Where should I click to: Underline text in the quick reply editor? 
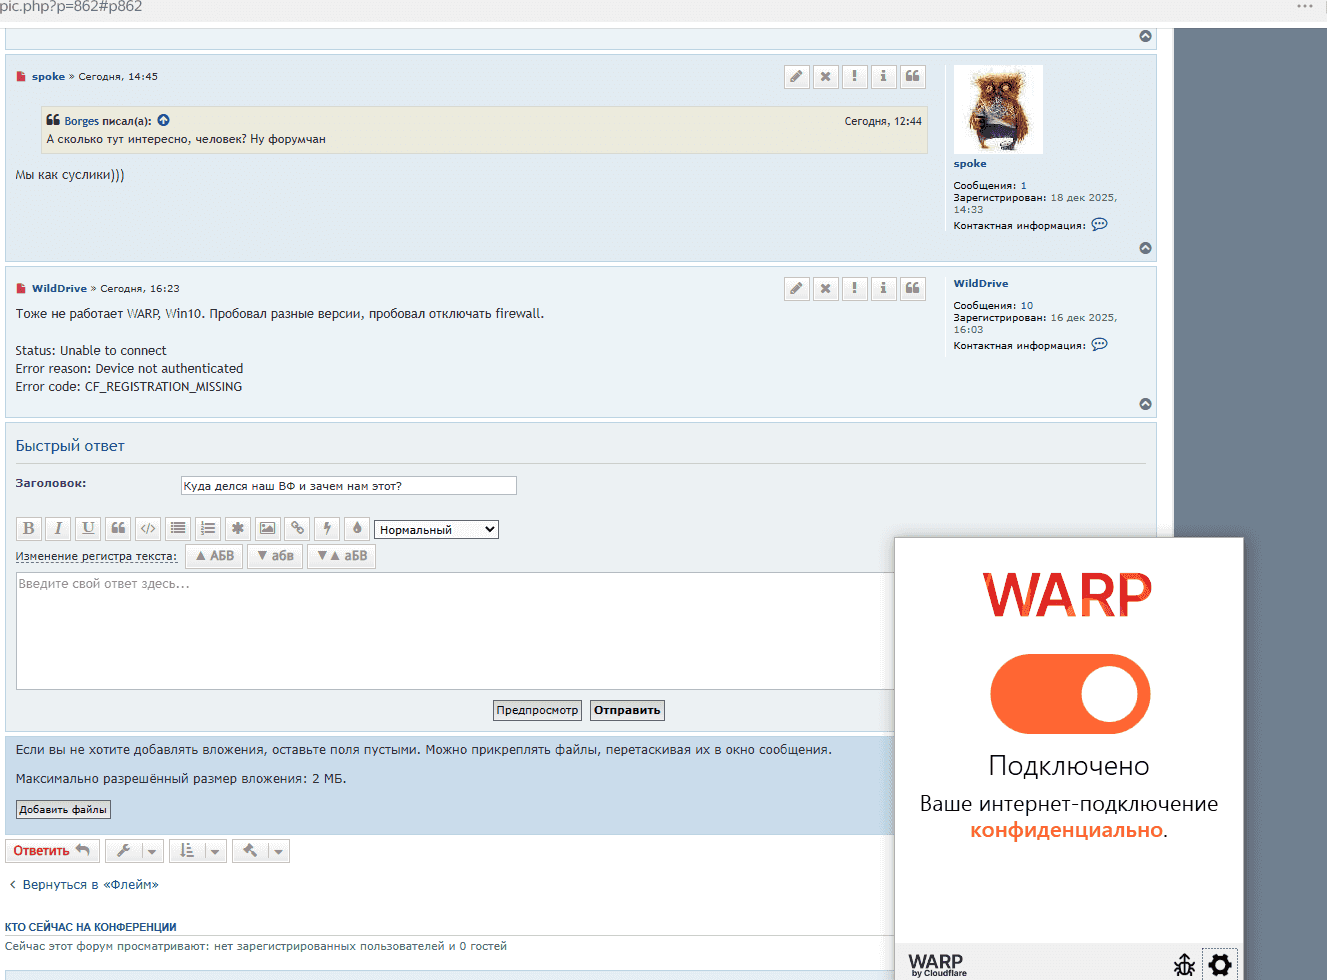tap(88, 529)
